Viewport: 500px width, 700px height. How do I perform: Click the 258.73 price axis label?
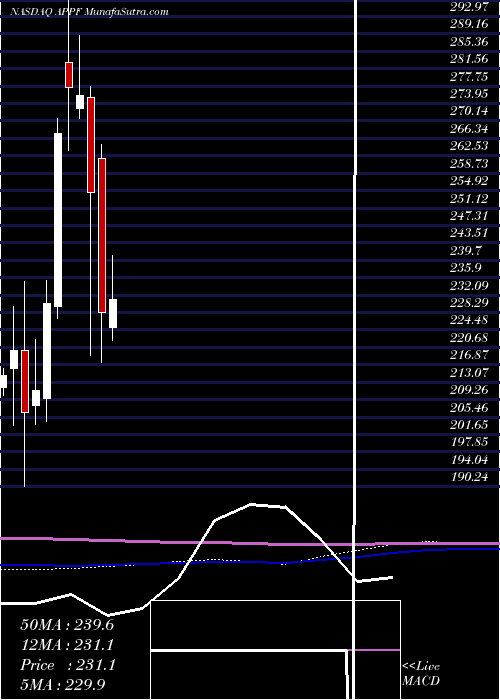point(469,164)
